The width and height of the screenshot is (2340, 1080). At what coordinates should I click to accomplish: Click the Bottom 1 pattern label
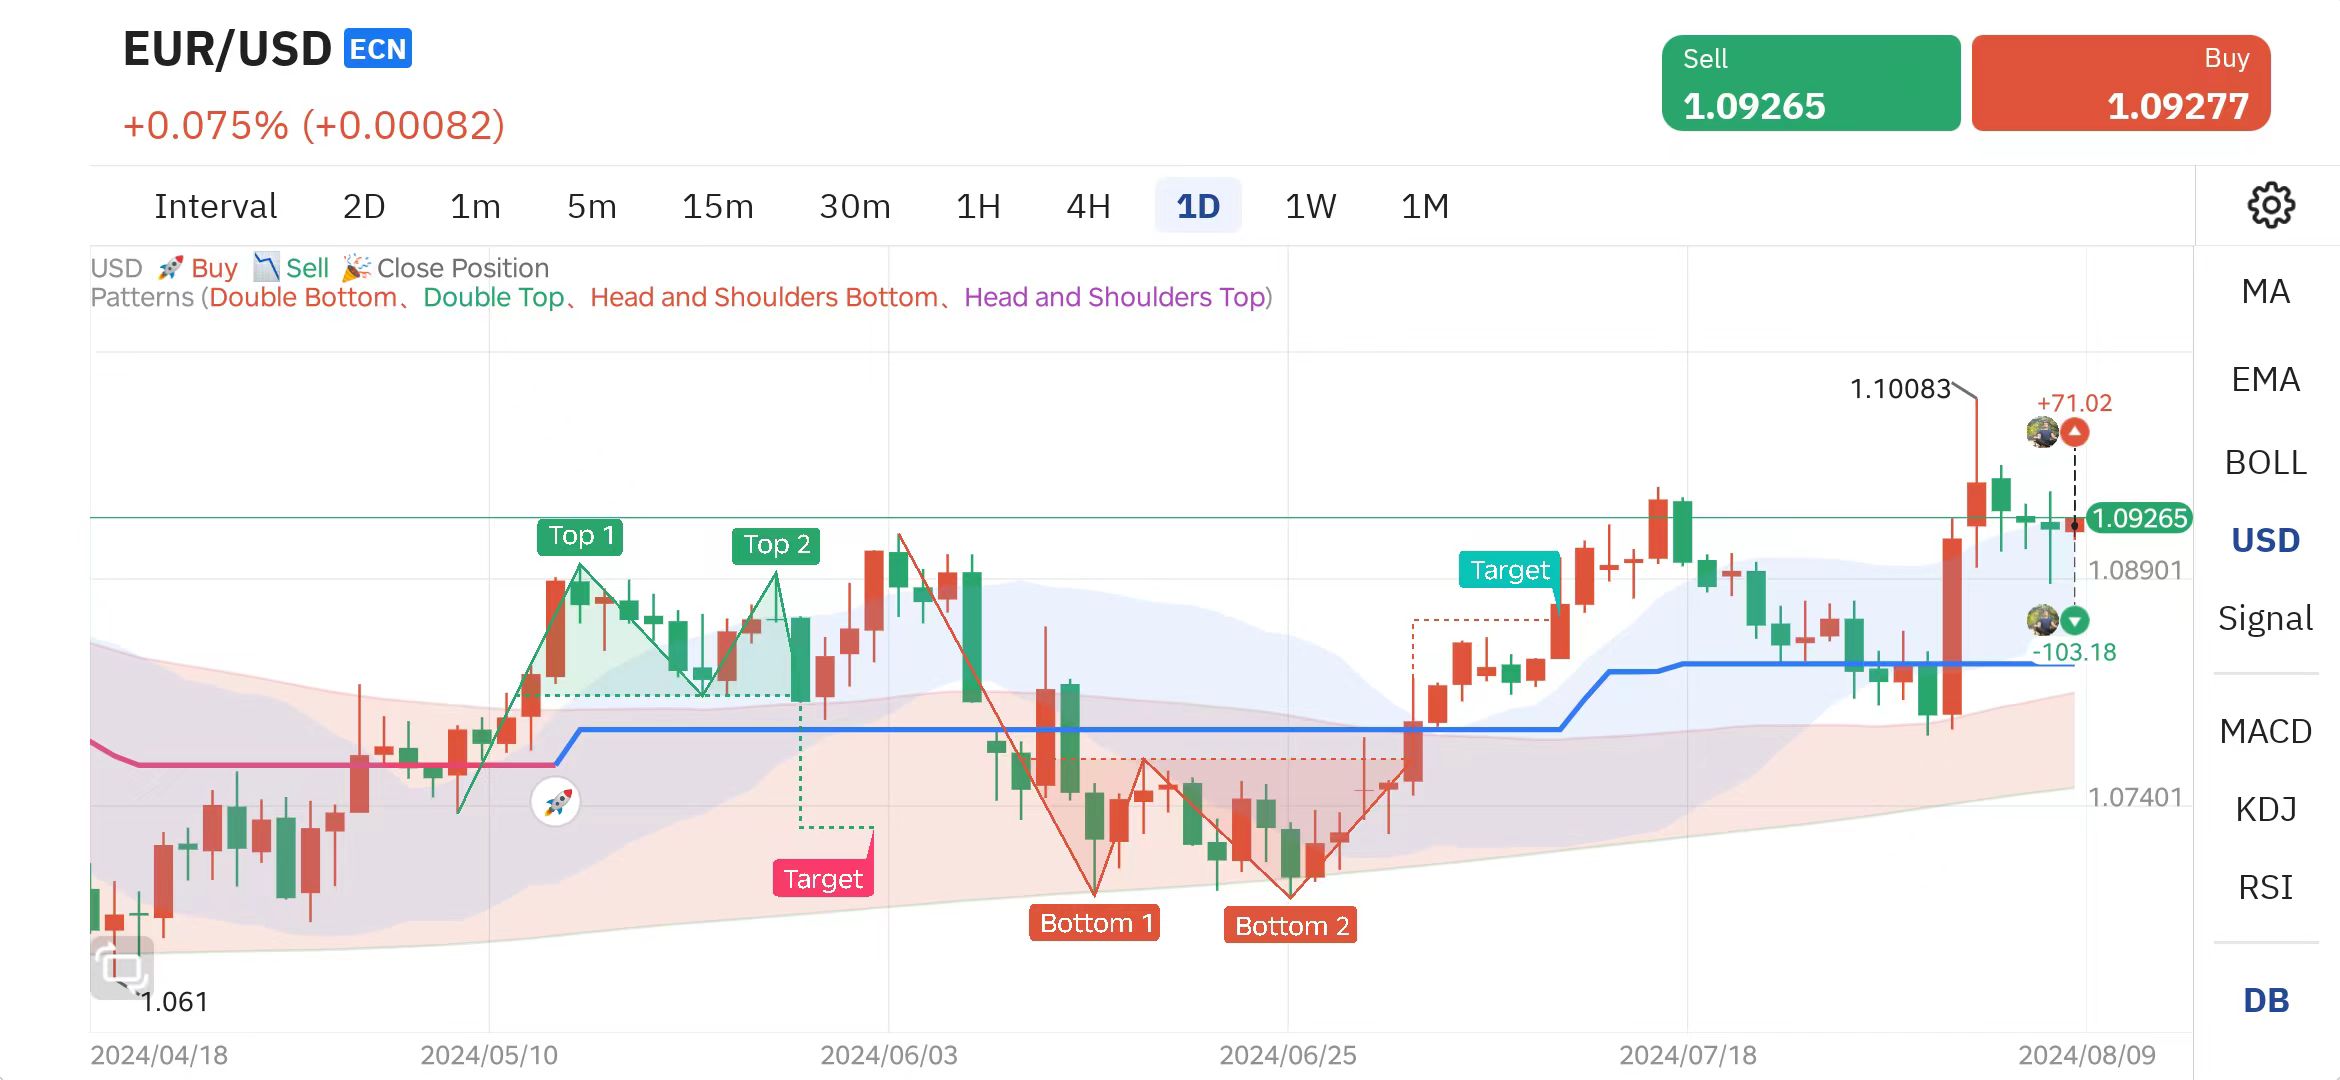tap(1094, 922)
